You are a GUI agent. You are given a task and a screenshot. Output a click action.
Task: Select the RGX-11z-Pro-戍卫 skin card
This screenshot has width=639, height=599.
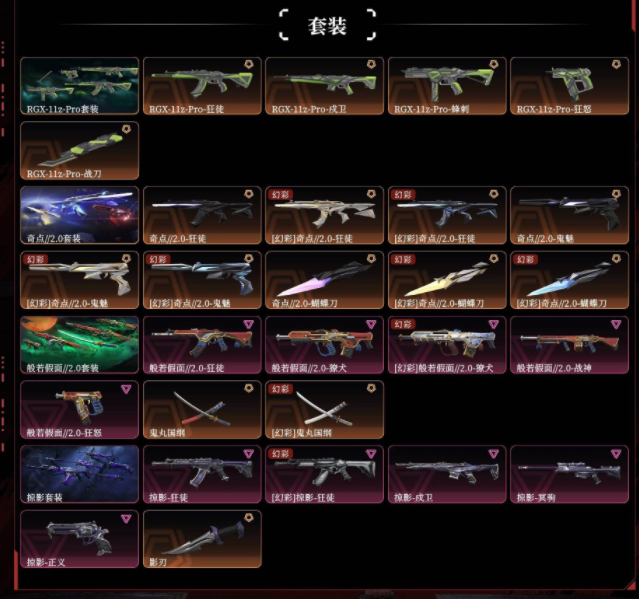click(324, 86)
